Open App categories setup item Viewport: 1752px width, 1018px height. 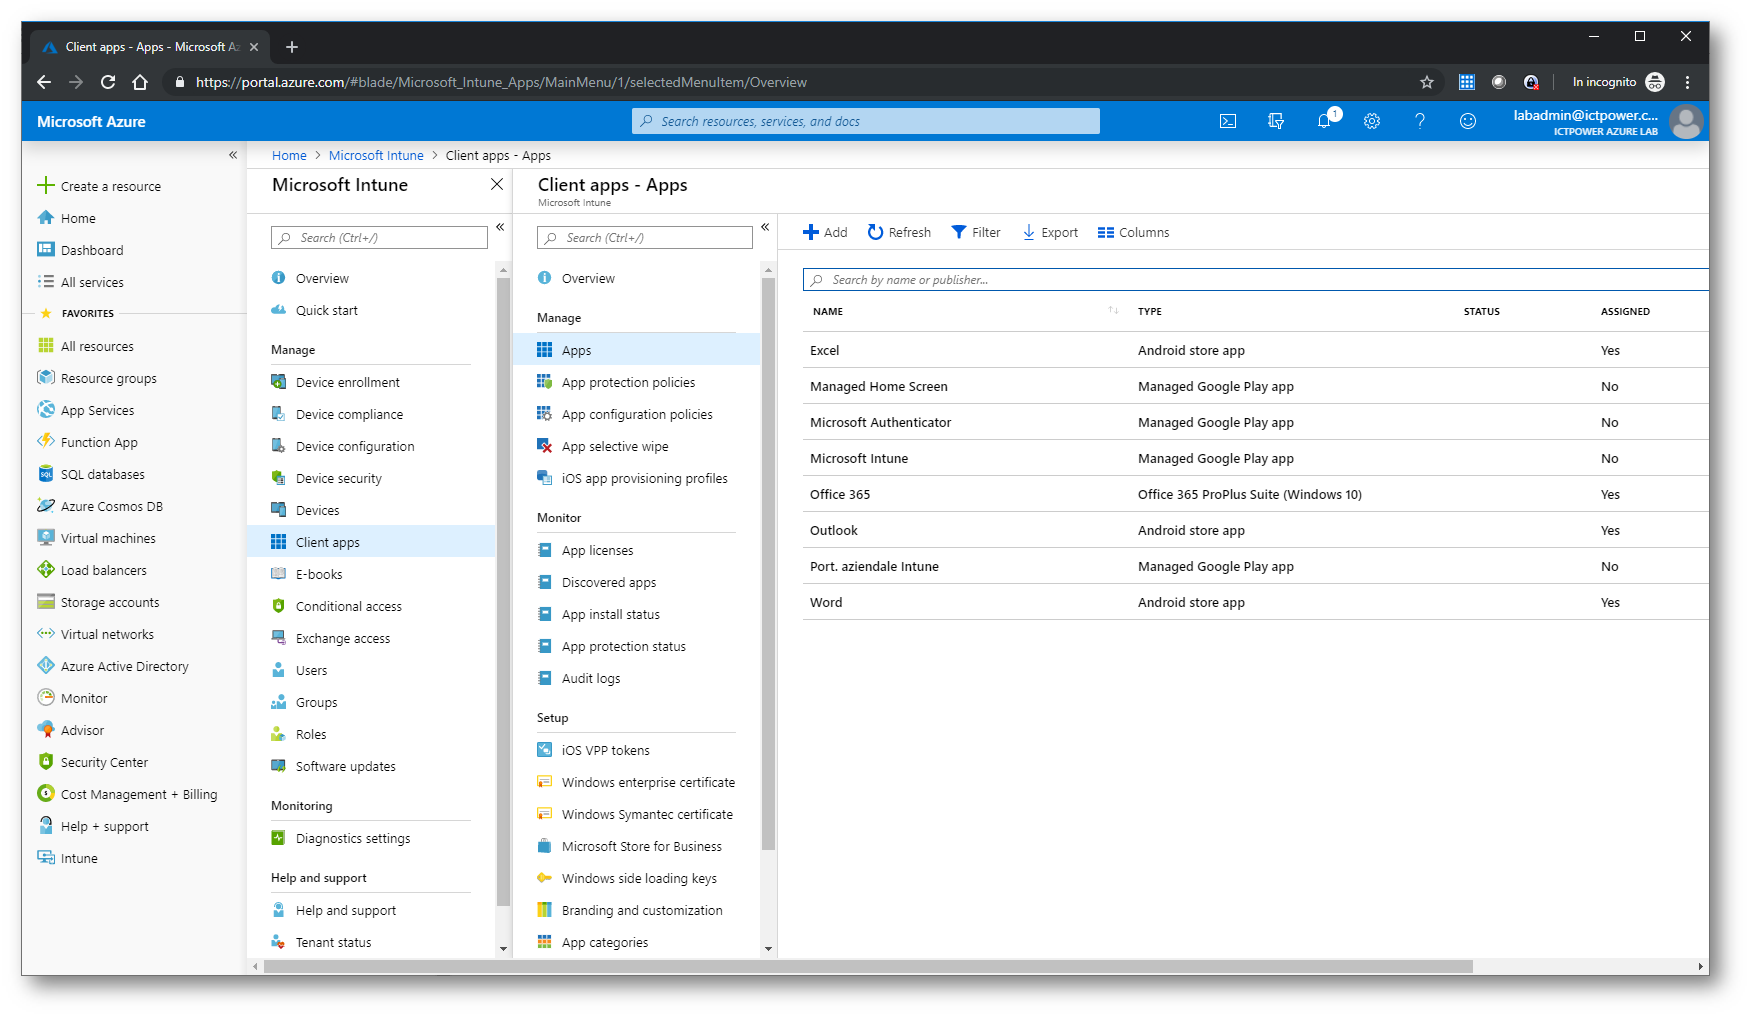[593, 942]
